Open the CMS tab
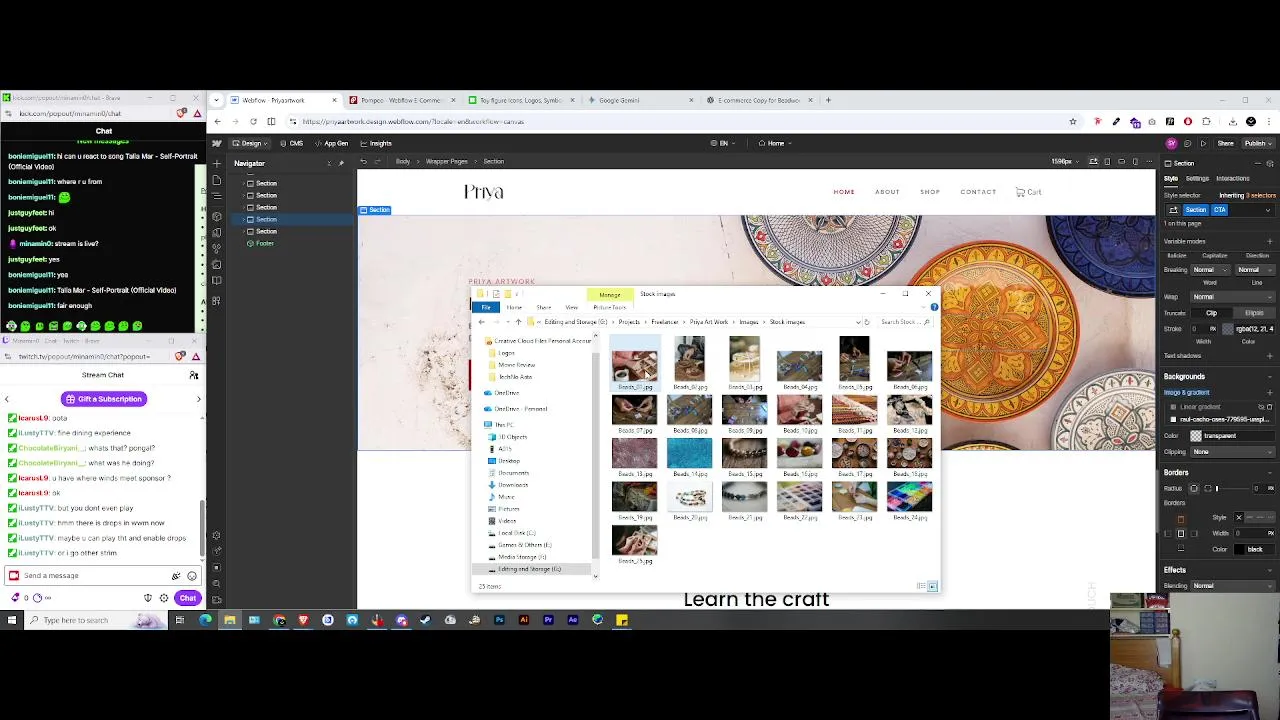The height and width of the screenshot is (720, 1280). (290, 143)
